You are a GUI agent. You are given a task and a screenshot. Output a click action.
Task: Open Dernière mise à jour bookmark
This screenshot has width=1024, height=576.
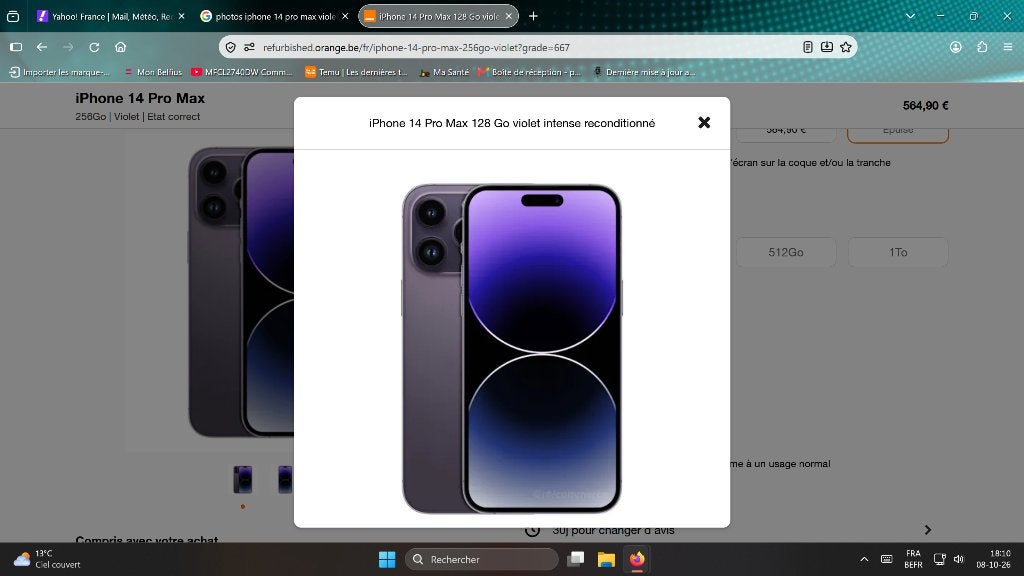click(644, 72)
